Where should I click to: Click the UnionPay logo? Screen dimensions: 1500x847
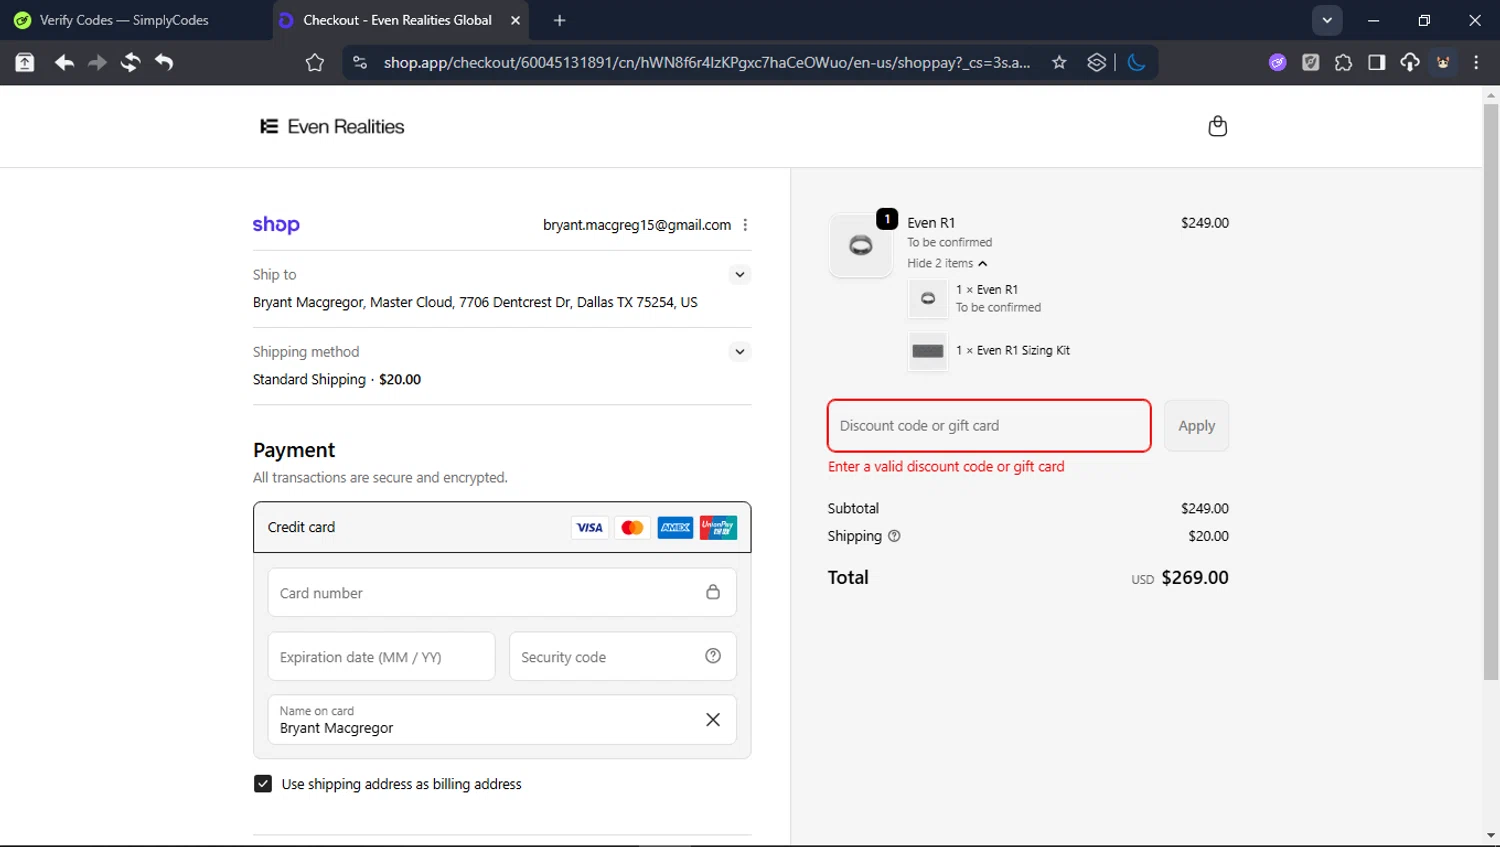718,527
